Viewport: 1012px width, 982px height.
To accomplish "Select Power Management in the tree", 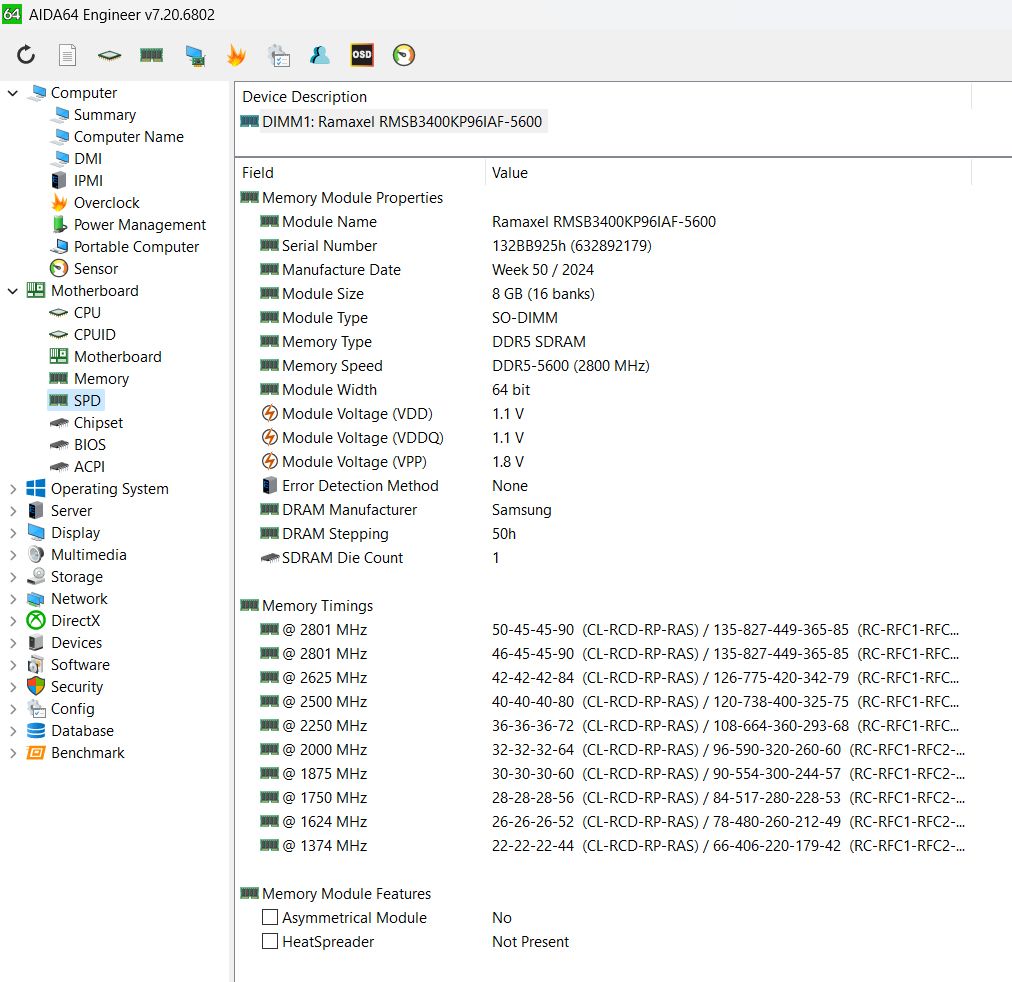I will (x=139, y=225).
